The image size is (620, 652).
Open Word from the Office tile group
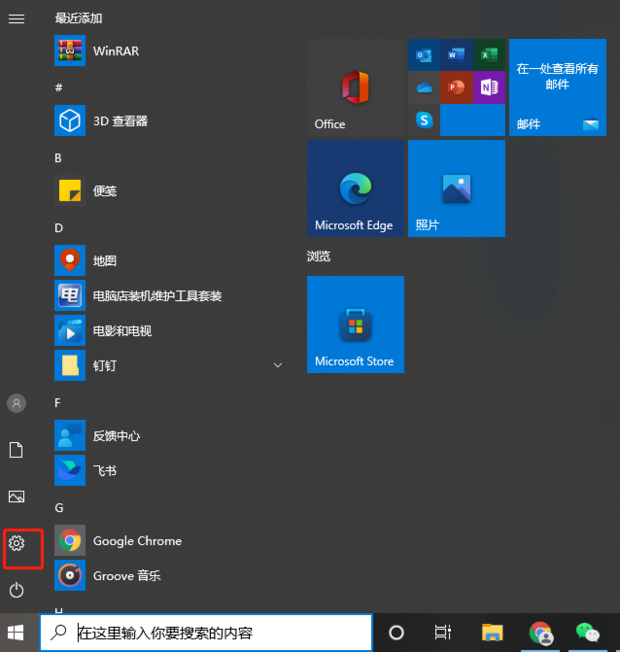pyautogui.click(x=457, y=55)
